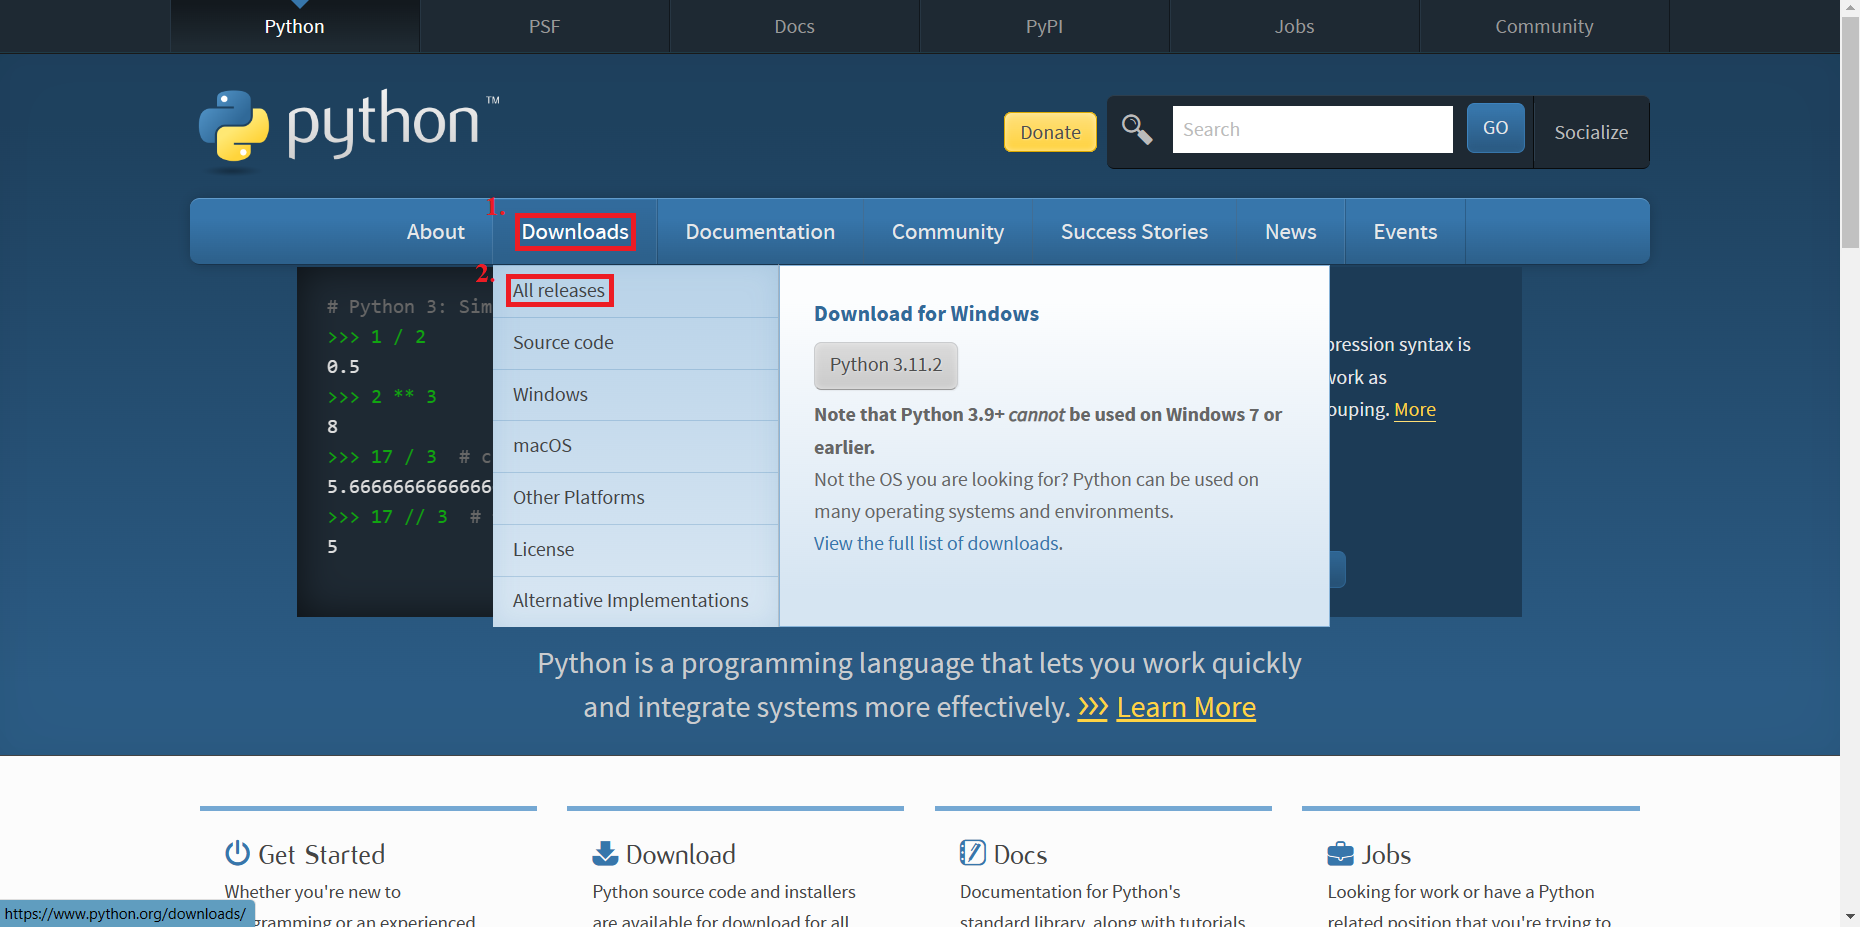The width and height of the screenshot is (1860, 927).
Task: Select Other Platforms menu entry
Action: pos(636,498)
